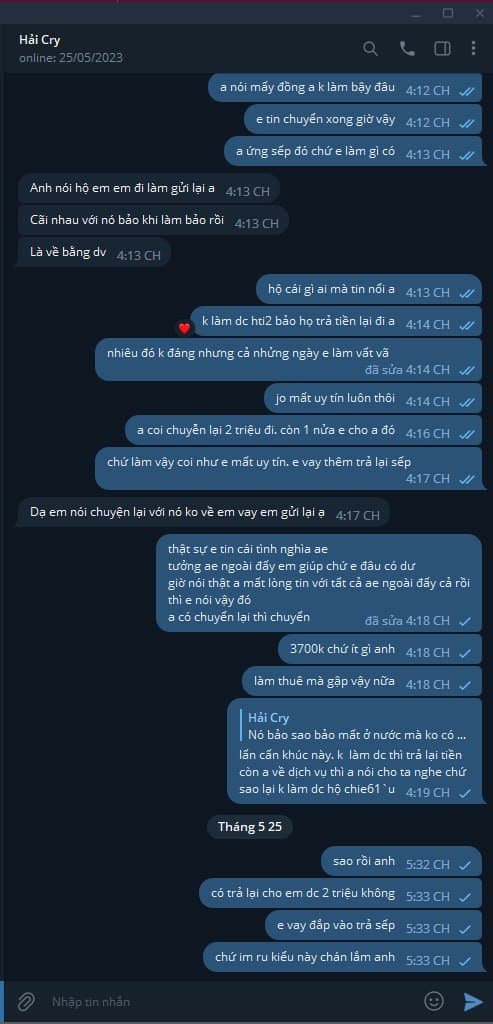Attach a file with the paperclip icon
Screen dimensions: 493x1024
pos(25,1001)
